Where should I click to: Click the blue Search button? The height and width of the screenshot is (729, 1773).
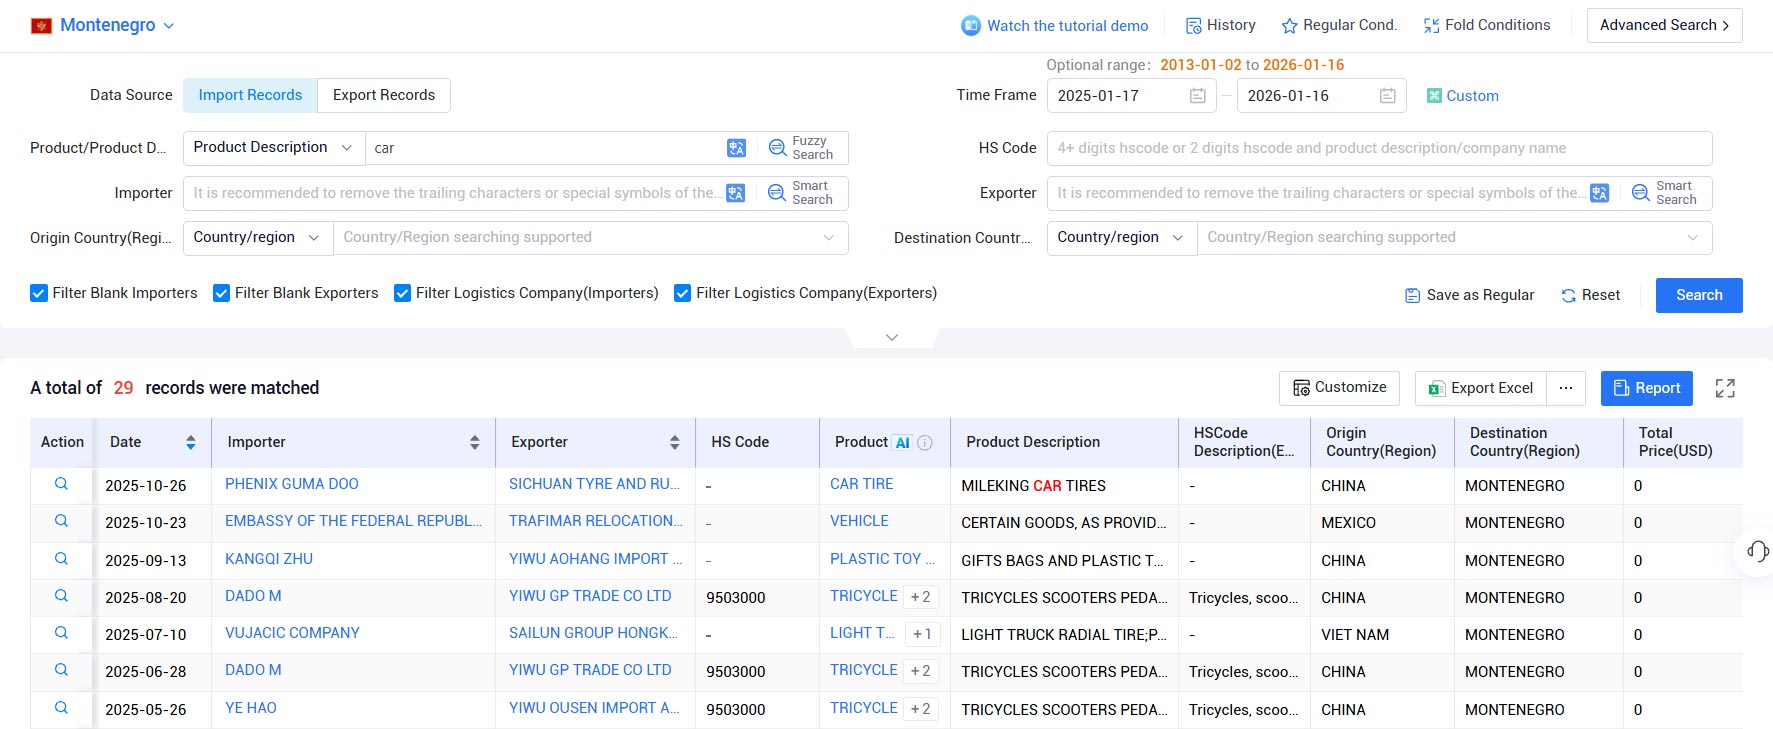tap(1699, 295)
